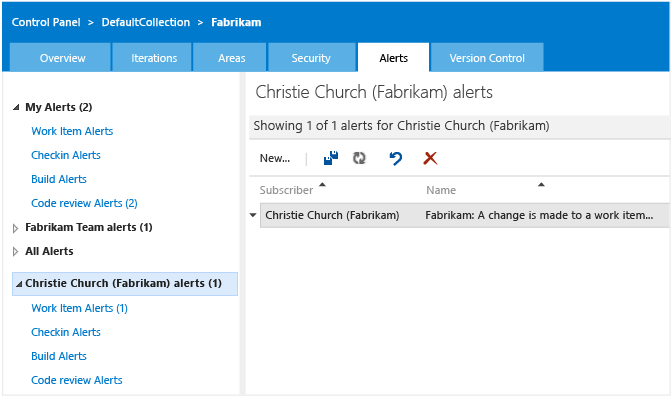Switch to the Version Control tab

[487, 57]
